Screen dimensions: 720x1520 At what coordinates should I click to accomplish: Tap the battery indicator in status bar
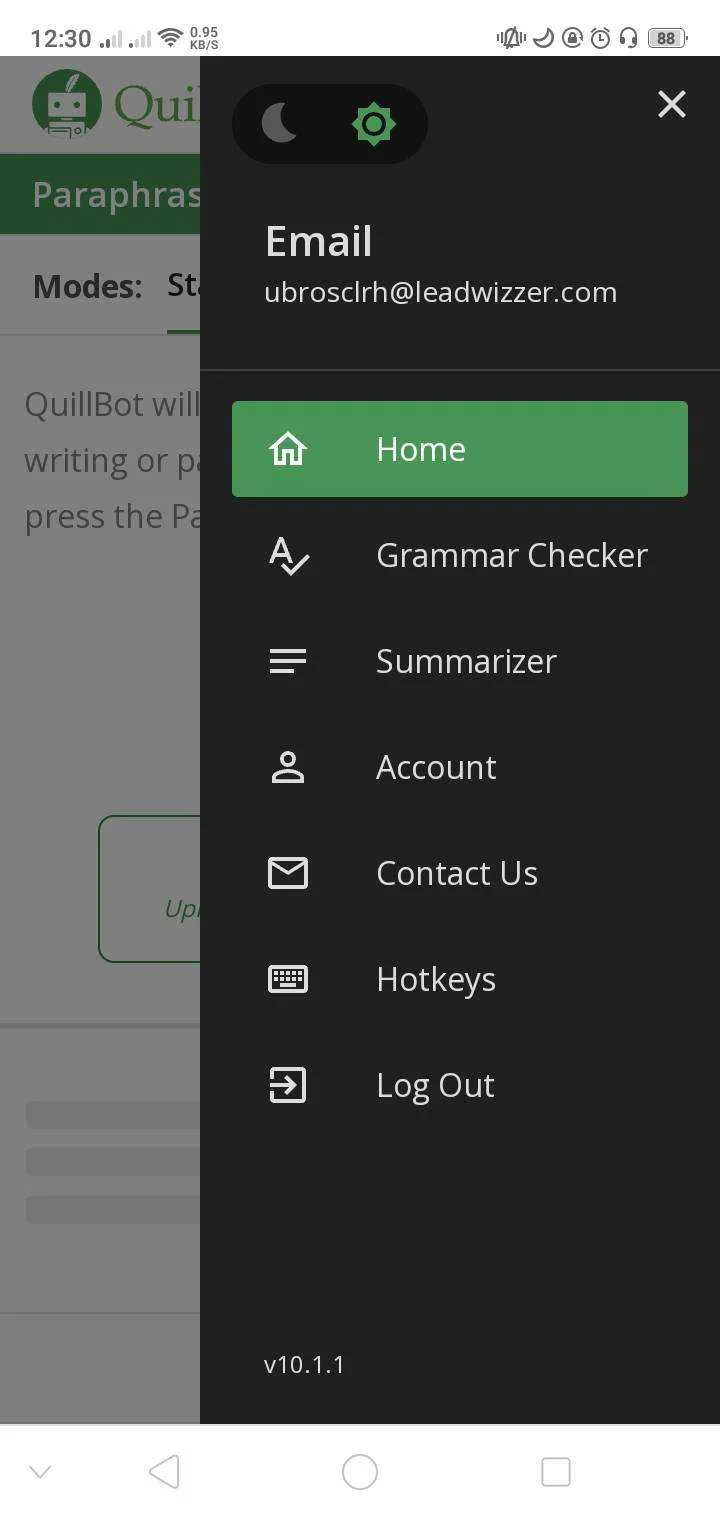click(x=667, y=38)
